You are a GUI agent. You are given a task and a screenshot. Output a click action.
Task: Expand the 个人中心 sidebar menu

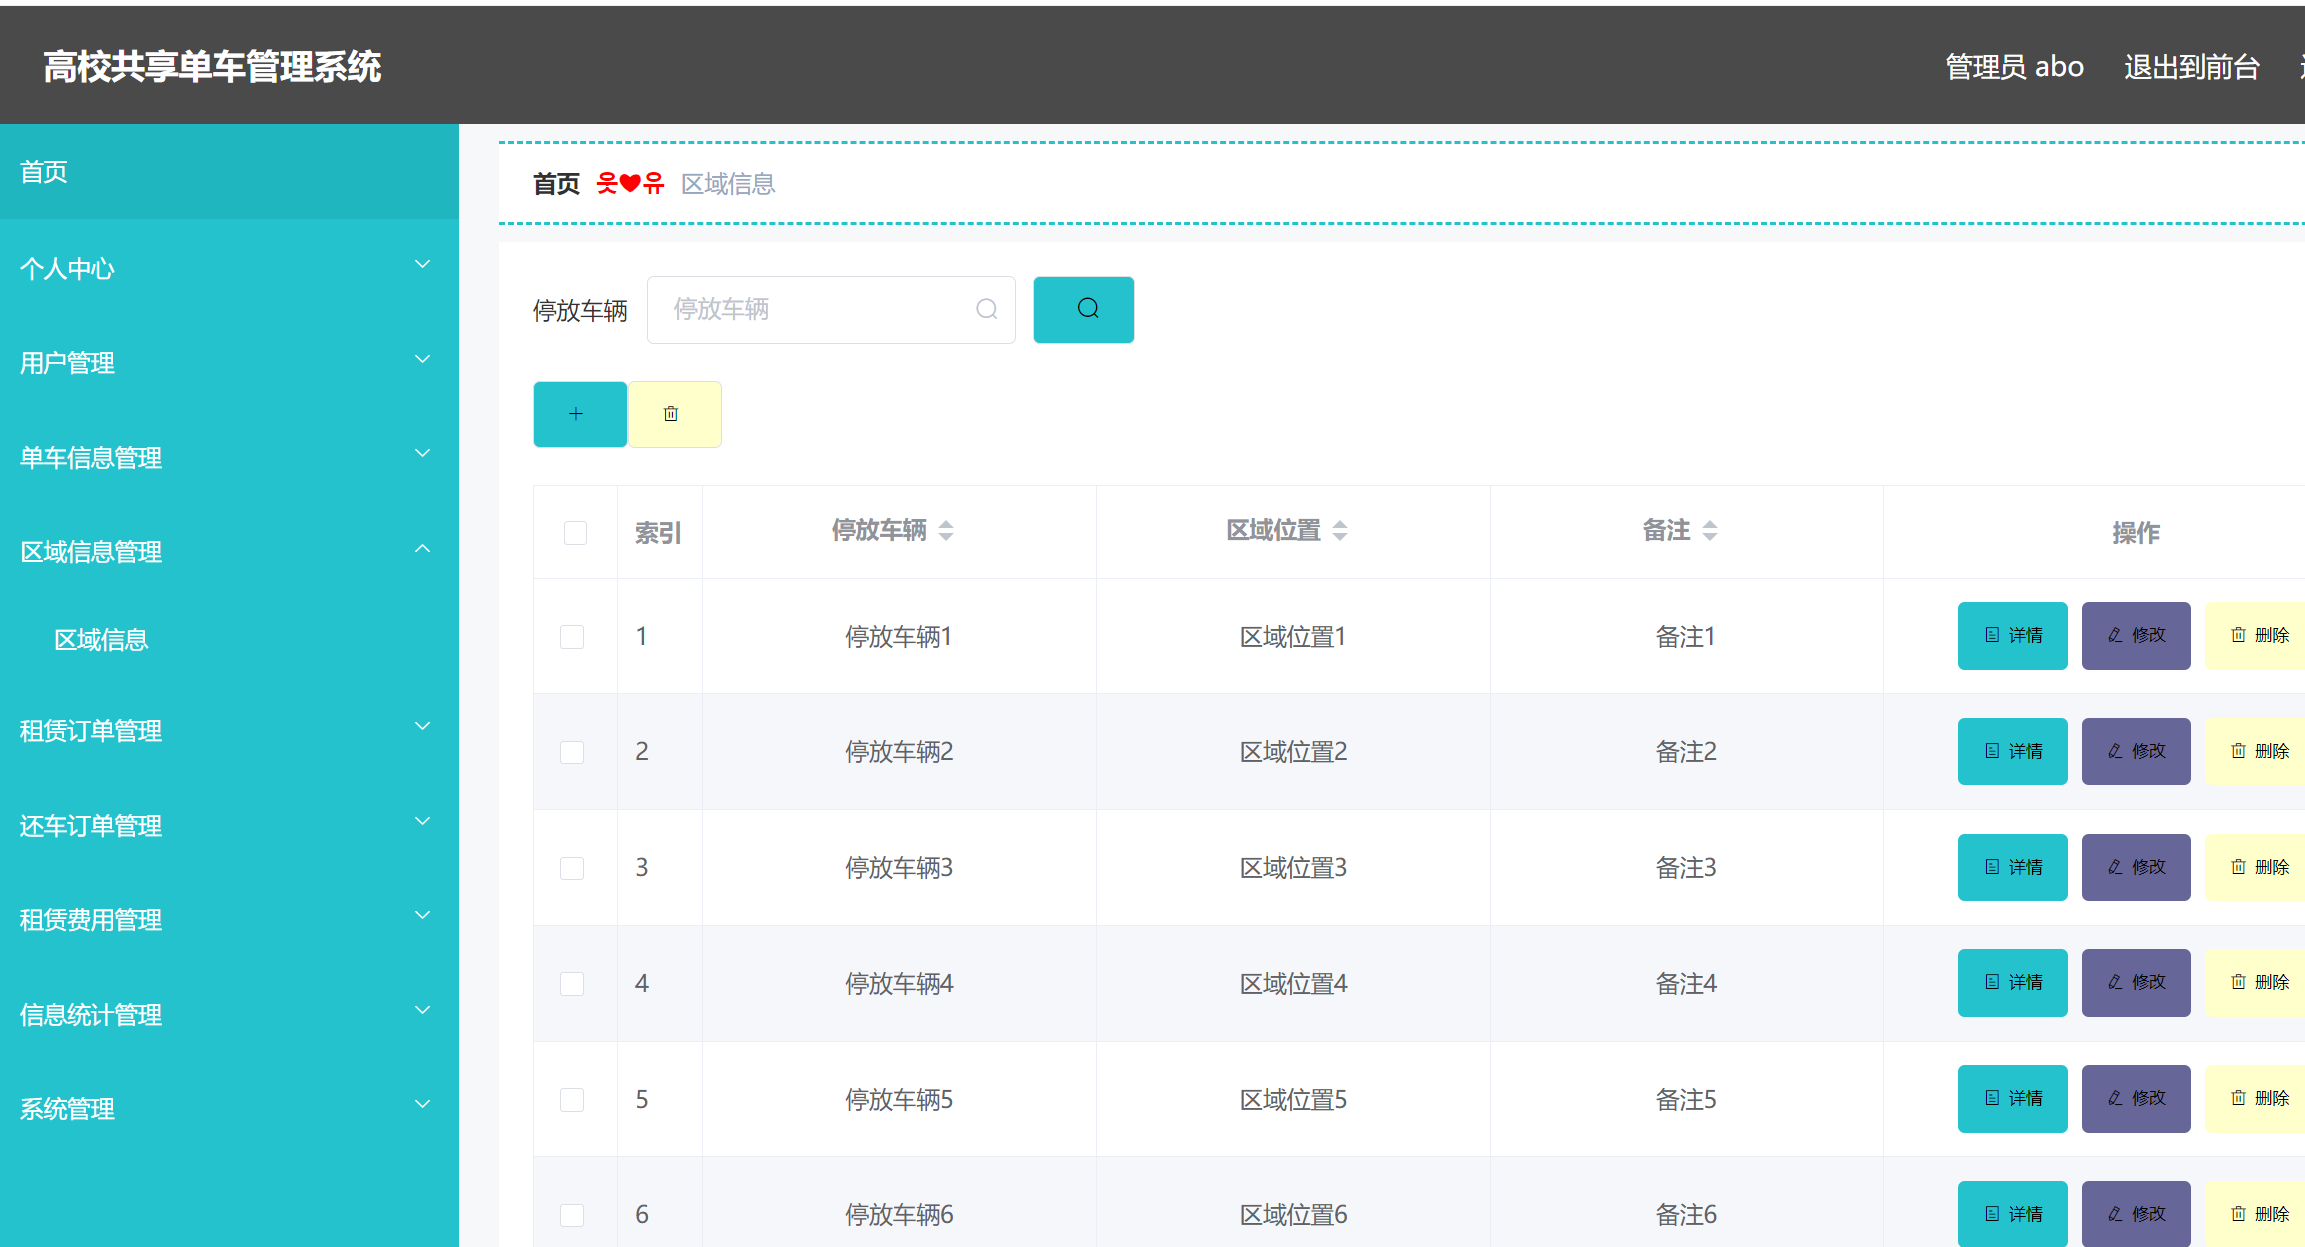coord(228,268)
